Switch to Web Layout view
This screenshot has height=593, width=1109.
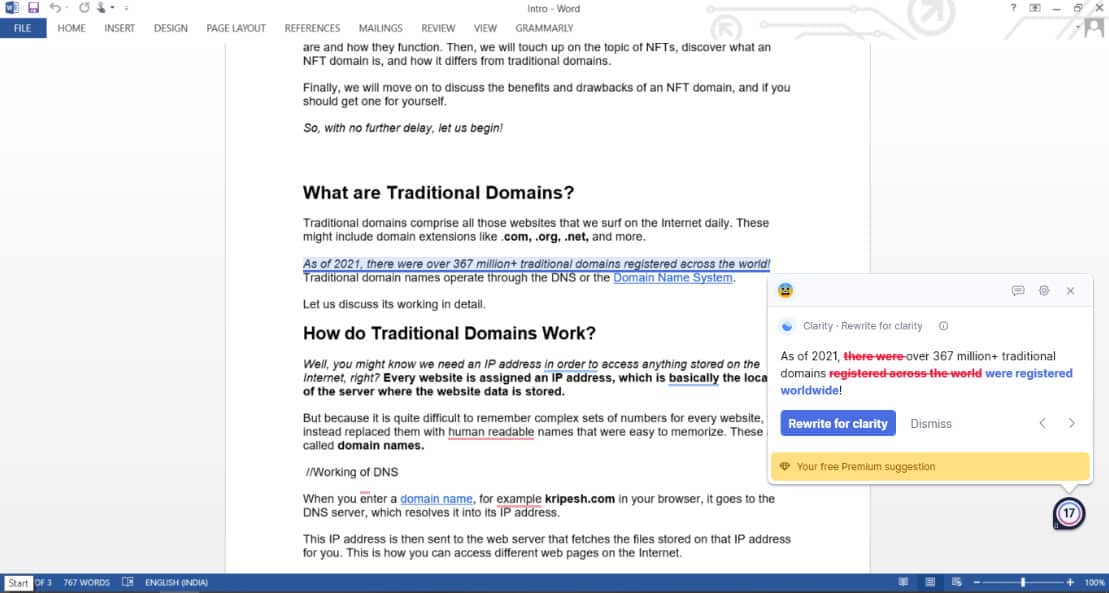[x=957, y=582]
